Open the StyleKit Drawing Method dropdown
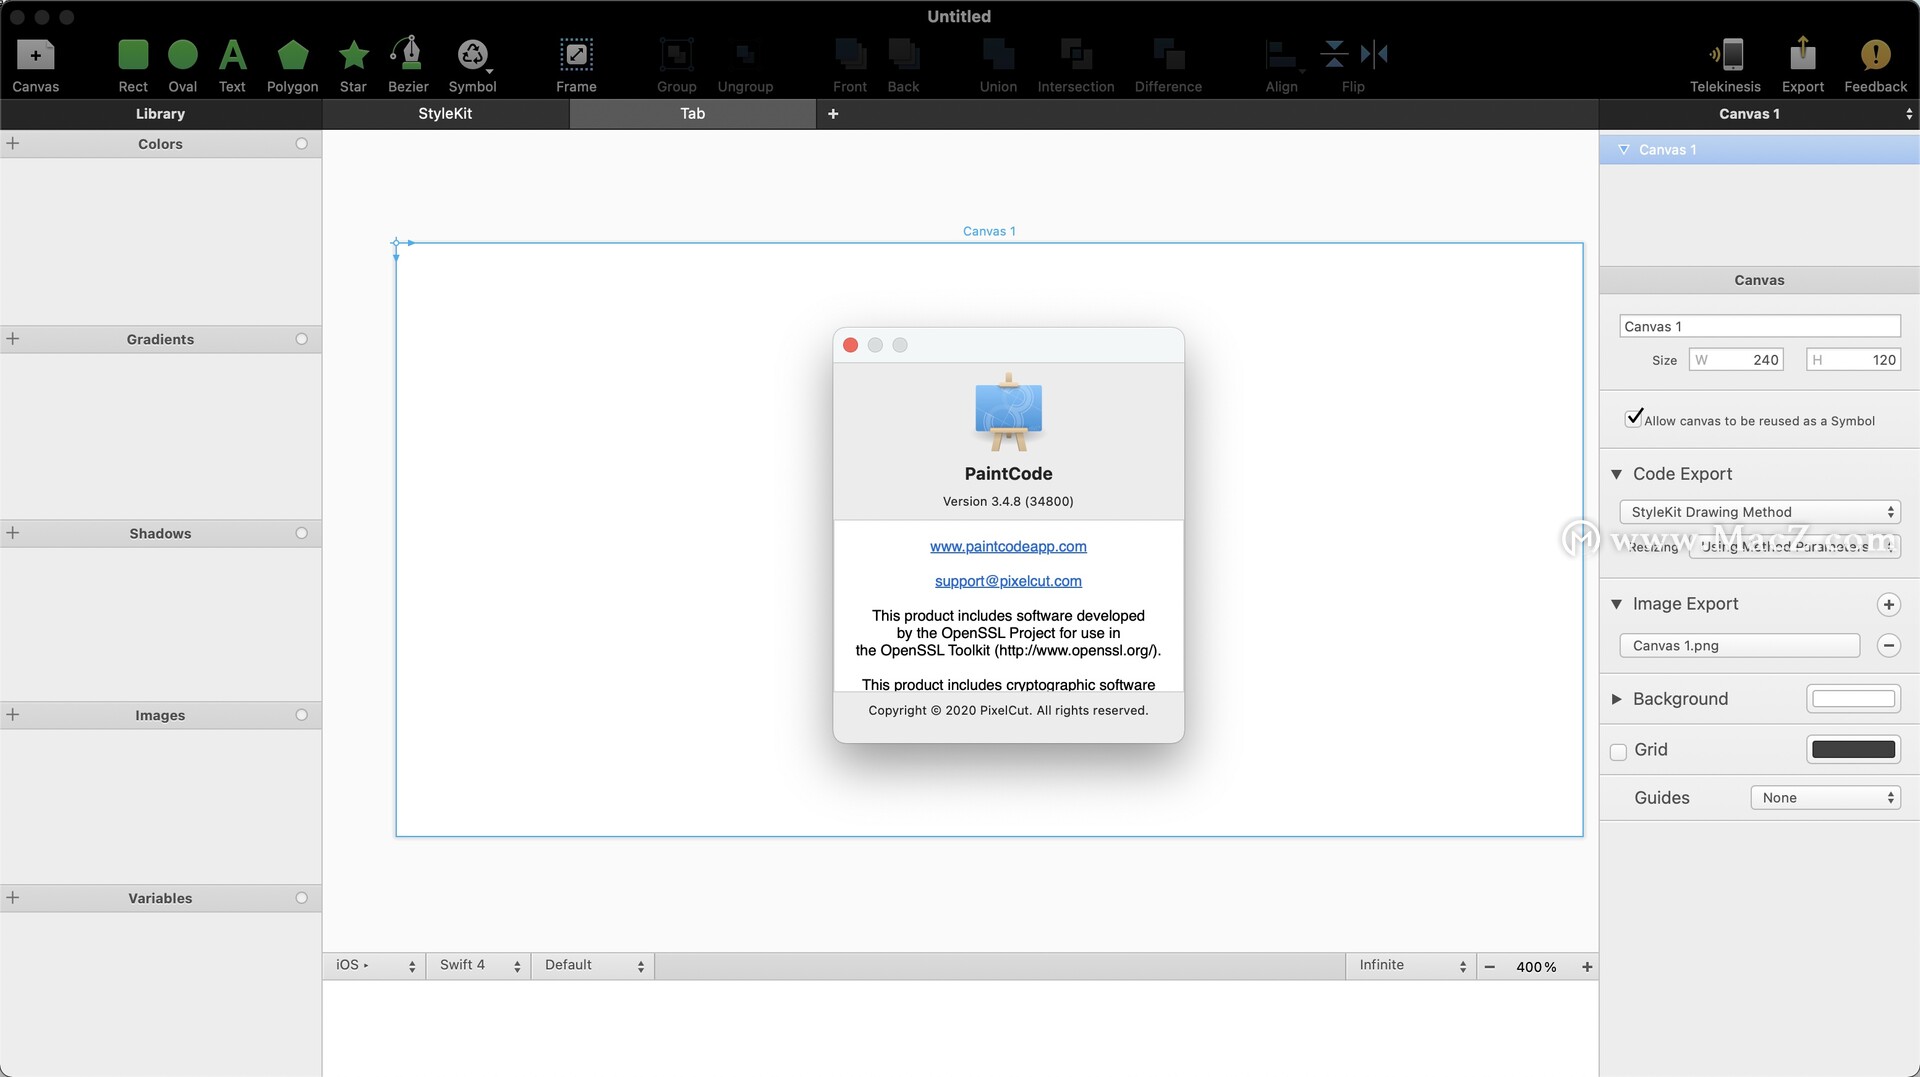Screen dimensions: 1920x1077 1759,512
